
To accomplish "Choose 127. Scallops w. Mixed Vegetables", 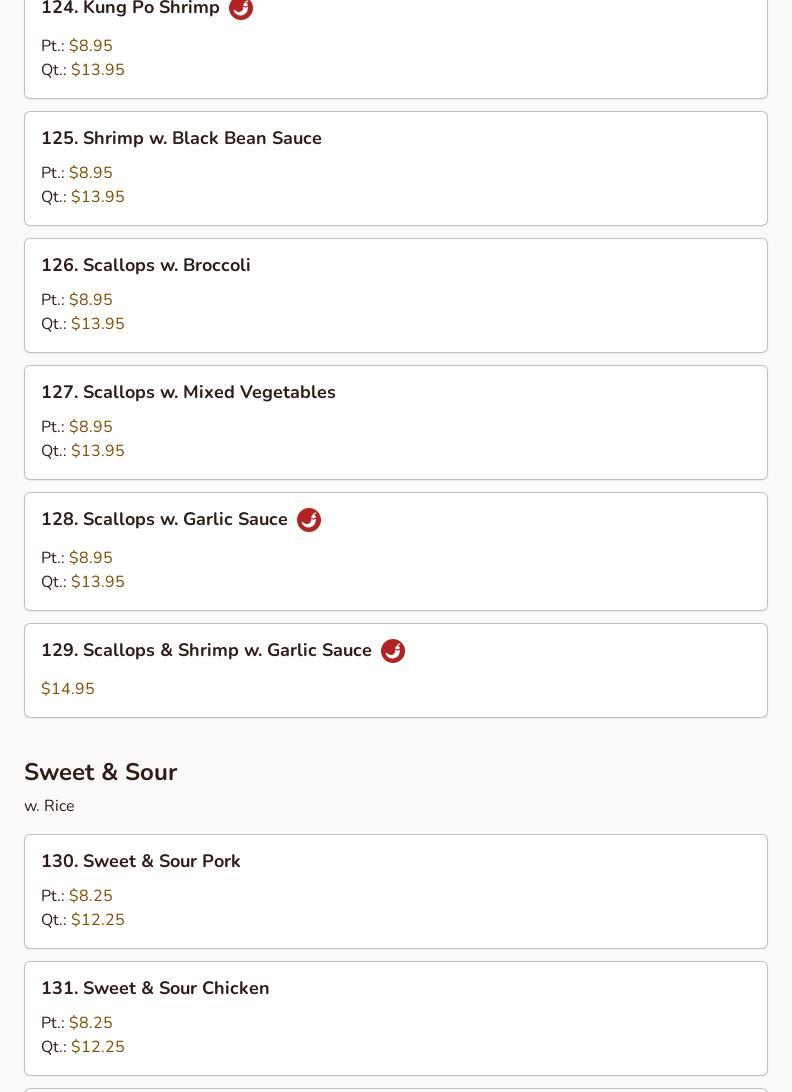I will 188,392.
